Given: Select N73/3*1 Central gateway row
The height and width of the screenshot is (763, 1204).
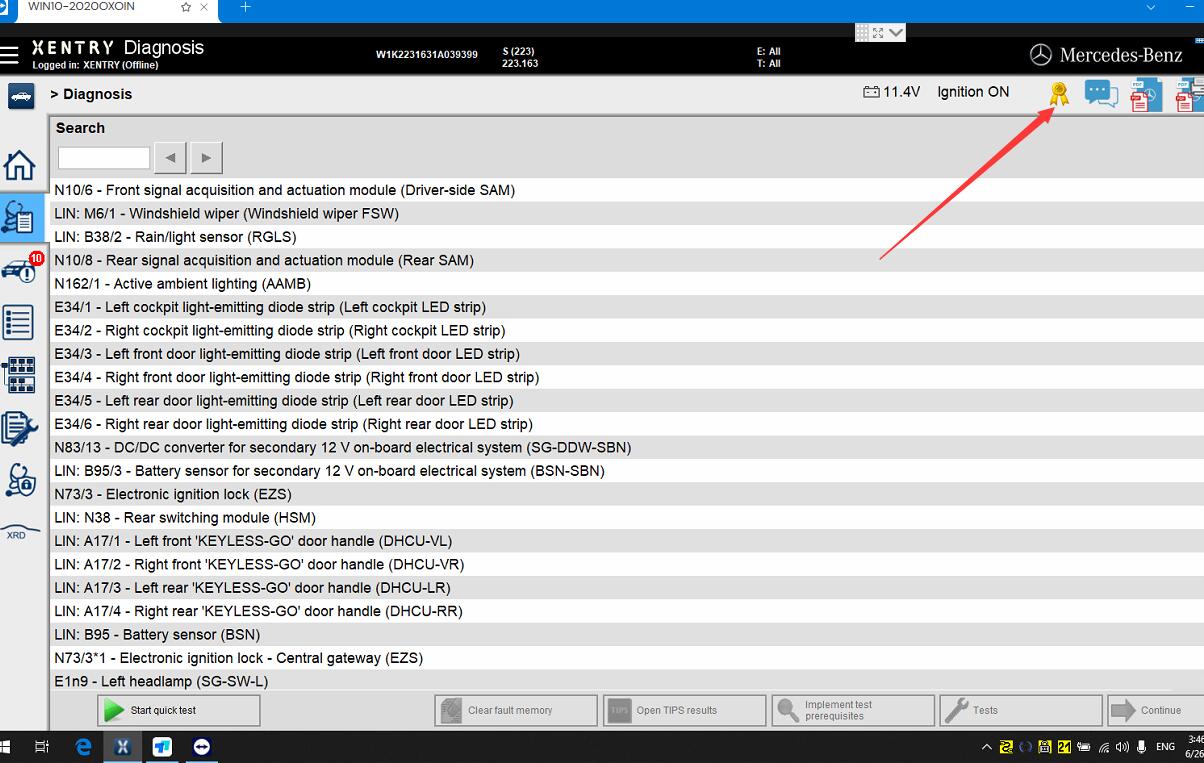Looking at the screenshot, I should (x=627, y=658).
